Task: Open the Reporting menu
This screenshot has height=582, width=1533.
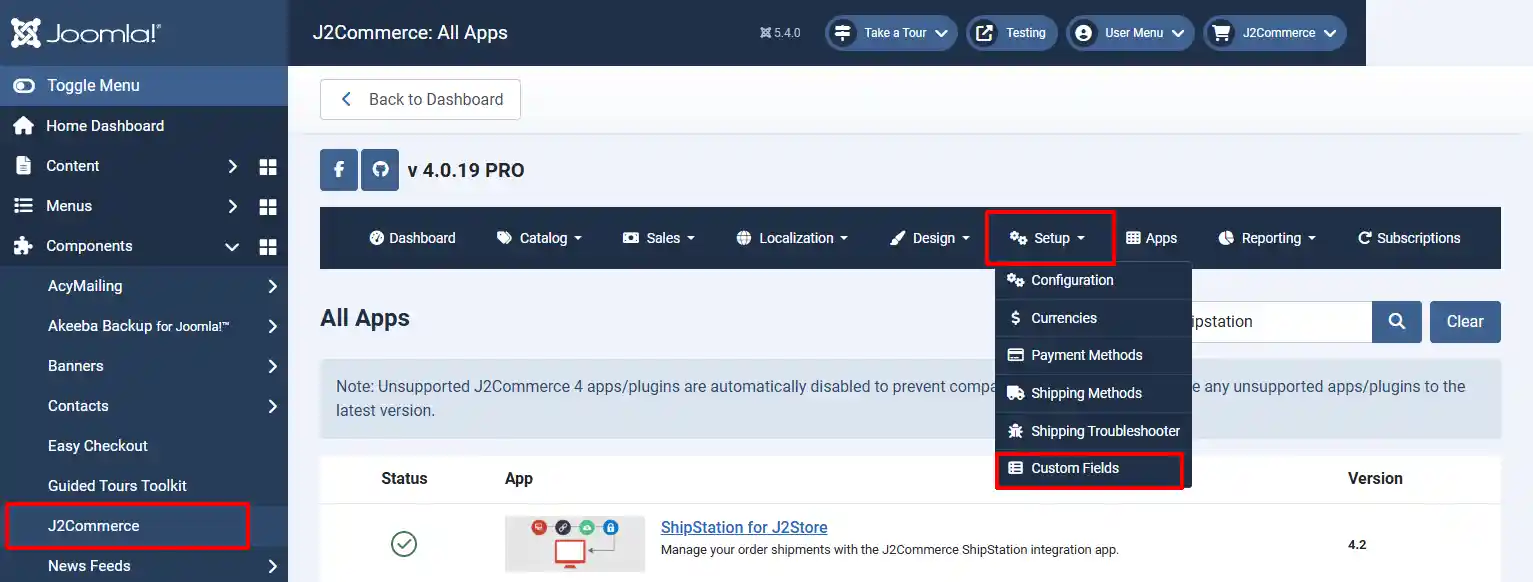Action: (1267, 238)
